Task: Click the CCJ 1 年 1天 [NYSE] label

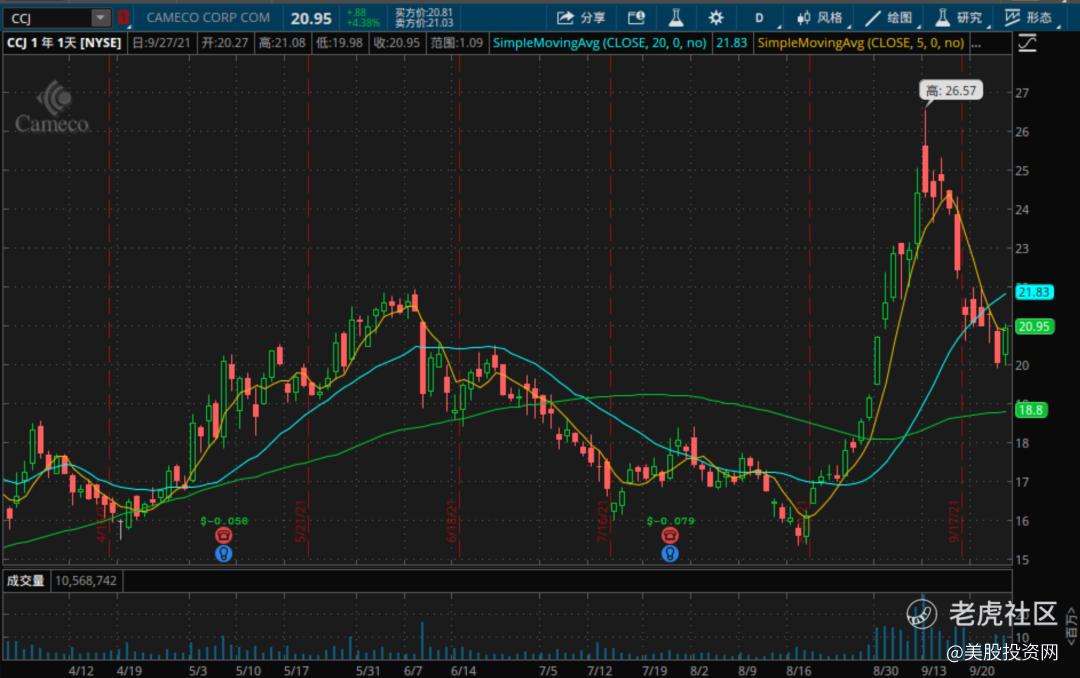Action: coord(64,43)
